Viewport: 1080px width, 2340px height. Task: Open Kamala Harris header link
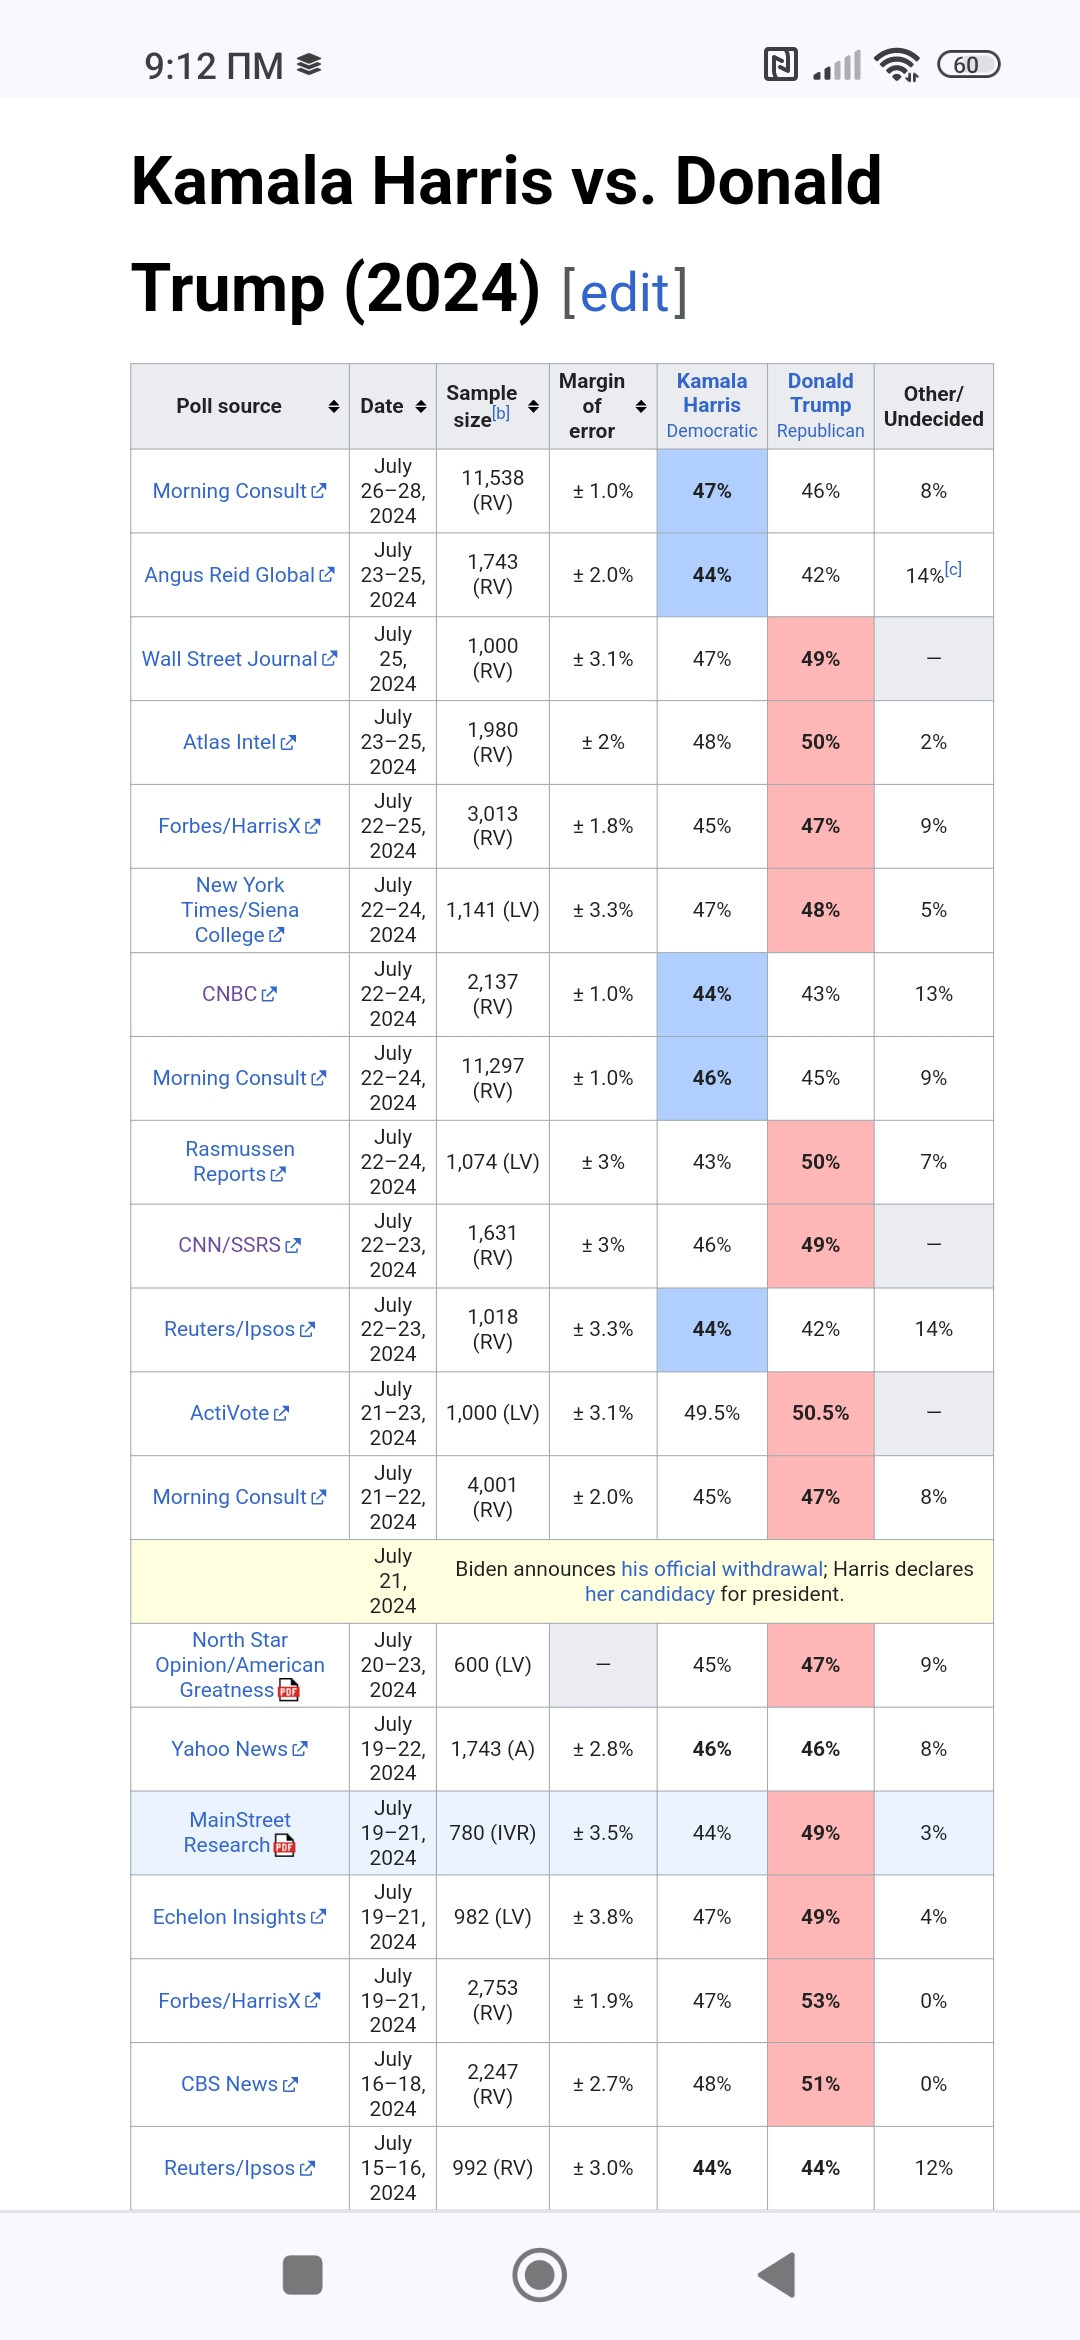pos(712,393)
